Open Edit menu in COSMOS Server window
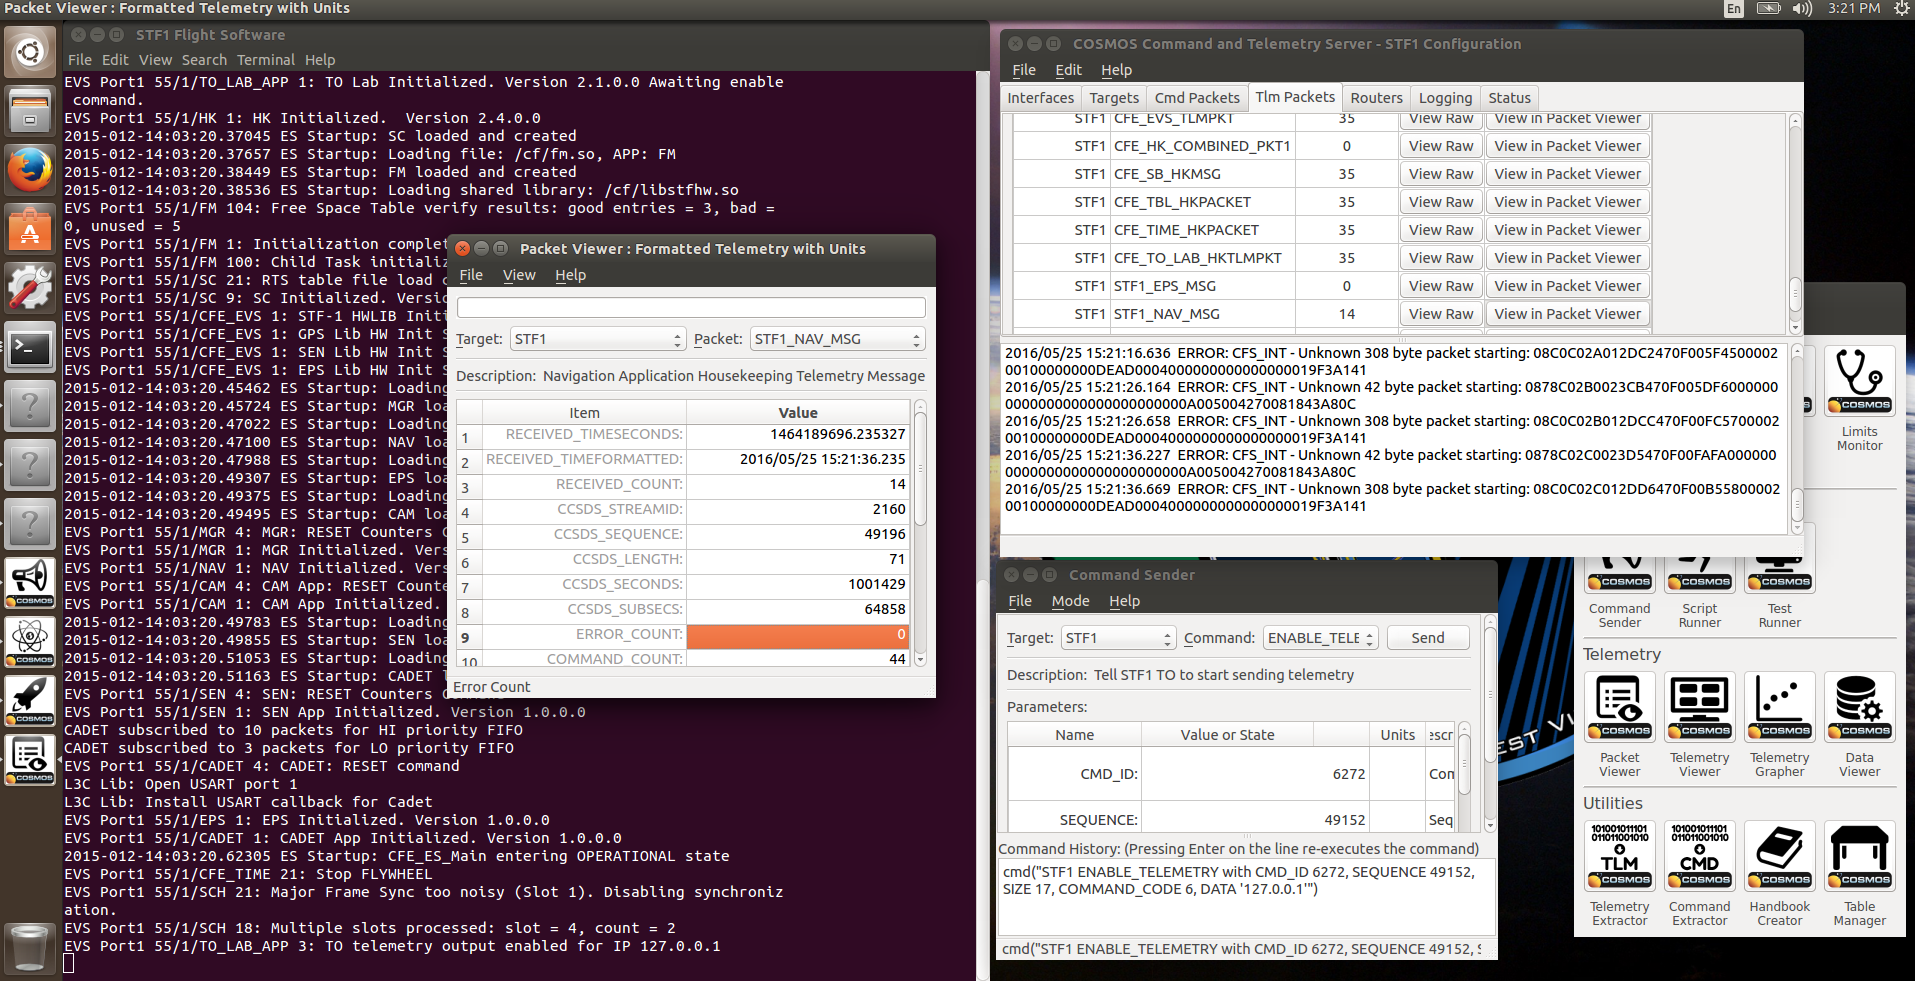This screenshot has height=981, width=1915. click(x=1068, y=70)
